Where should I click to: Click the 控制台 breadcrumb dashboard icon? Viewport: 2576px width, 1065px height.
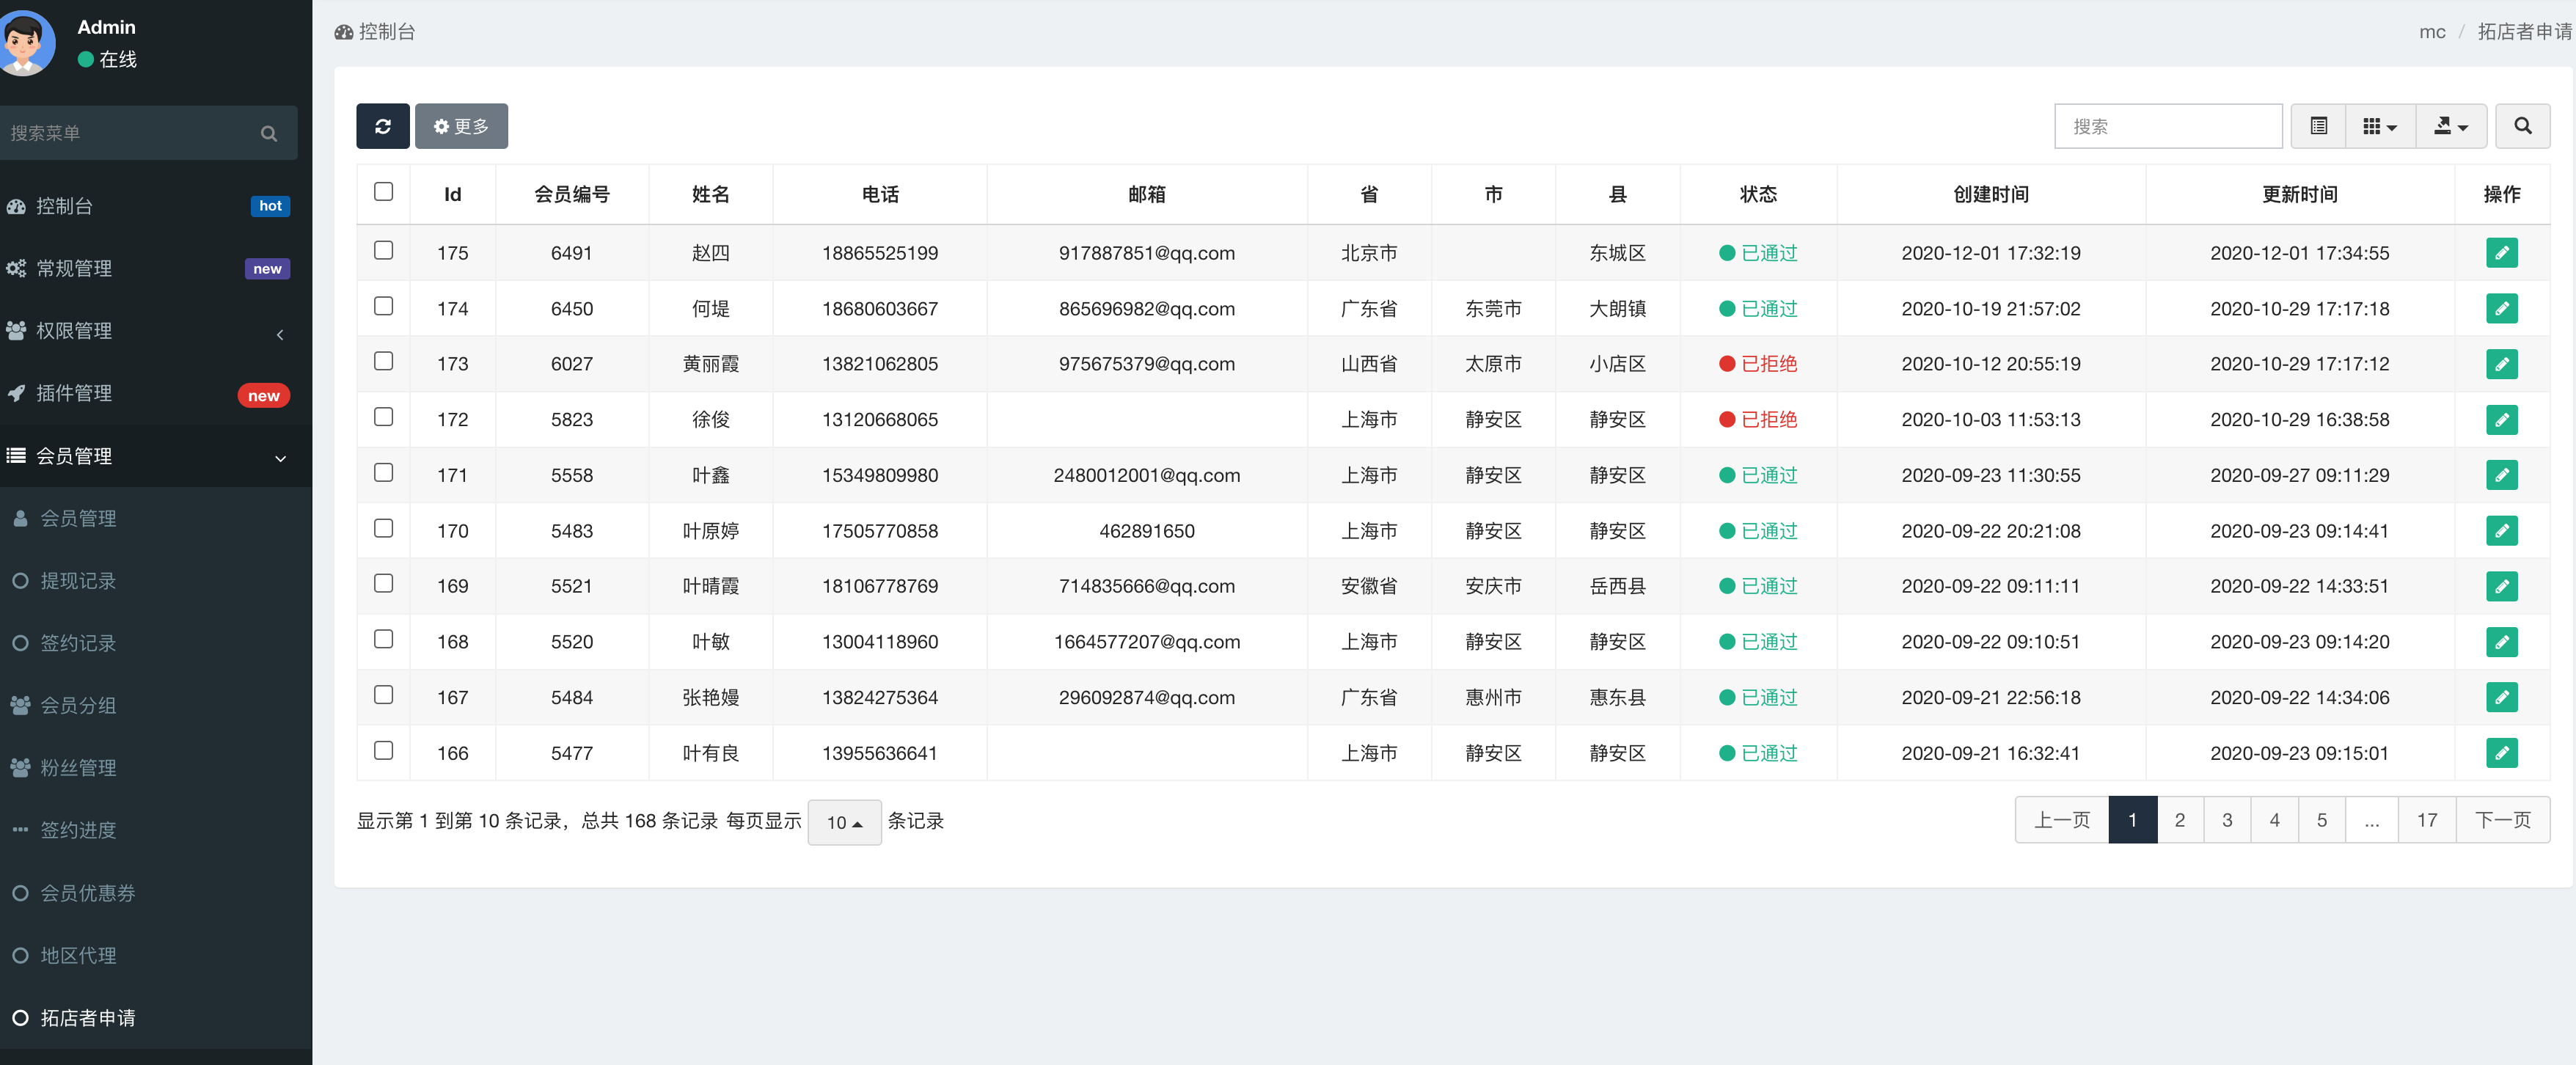coord(344,32)
